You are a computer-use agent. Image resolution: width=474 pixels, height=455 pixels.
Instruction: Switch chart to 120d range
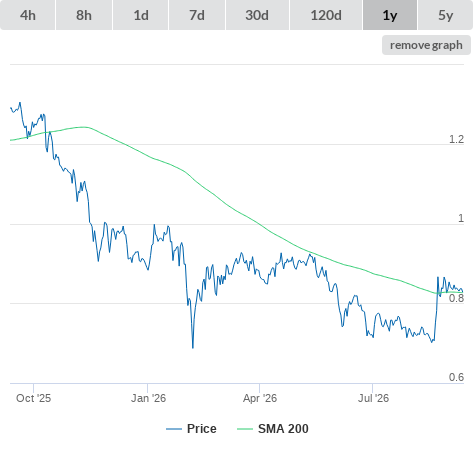[x=326, y=15]
